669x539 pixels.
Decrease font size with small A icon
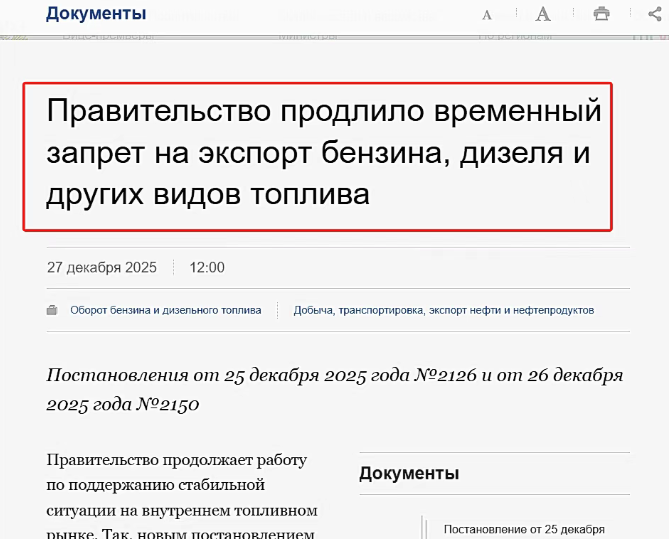point(487,14)
